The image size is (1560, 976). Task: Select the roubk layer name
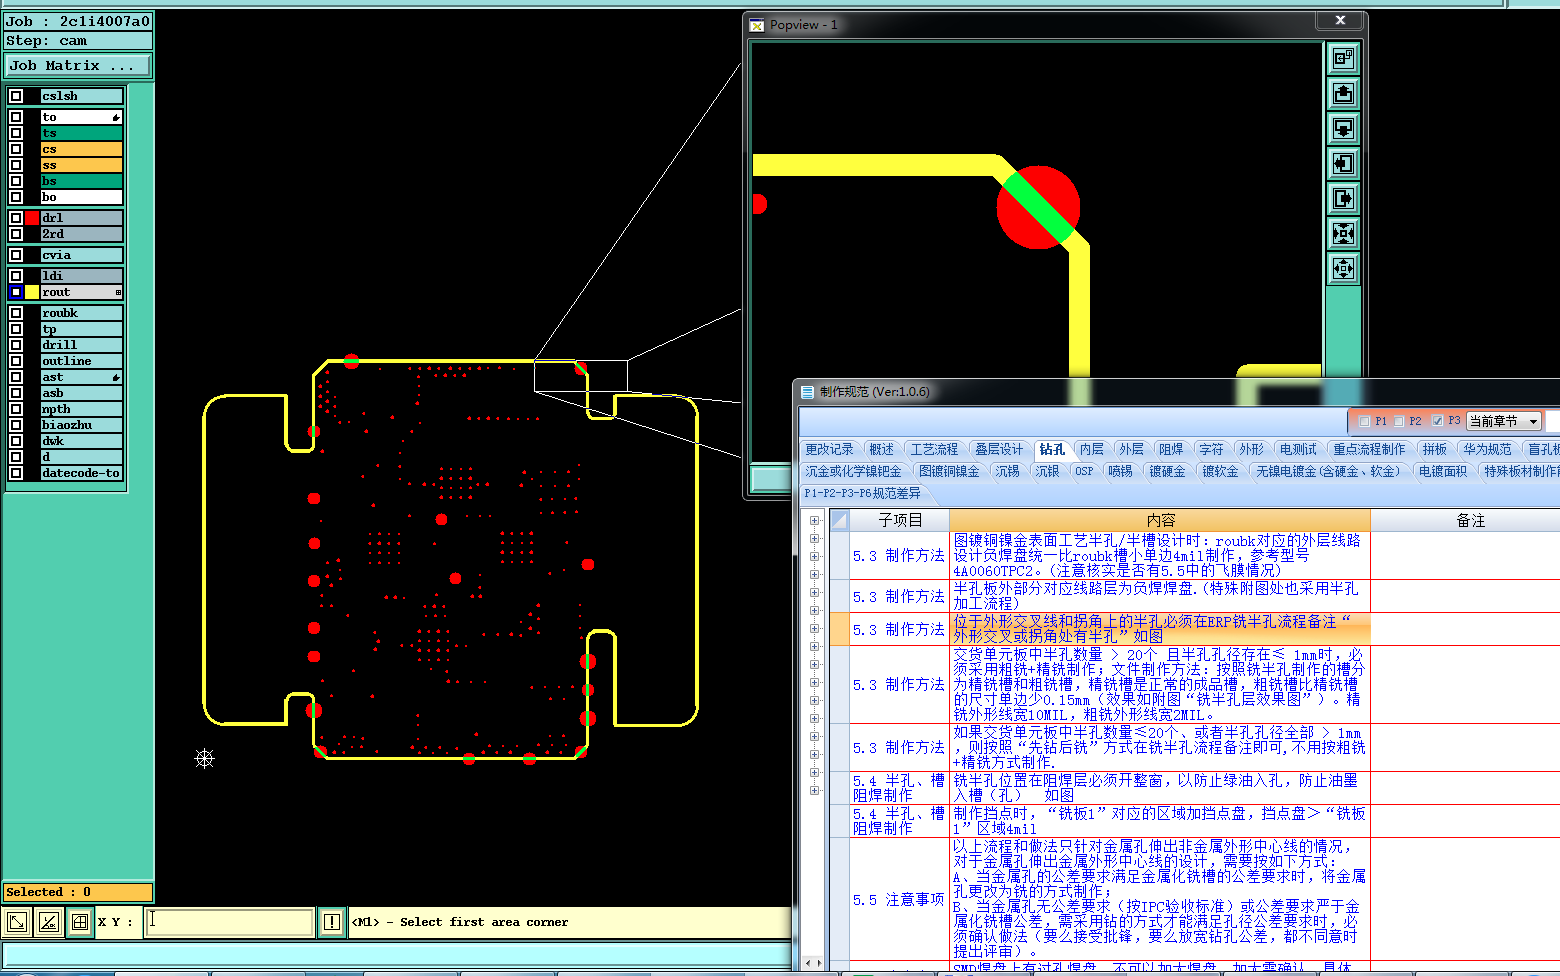tap(81, 313)
